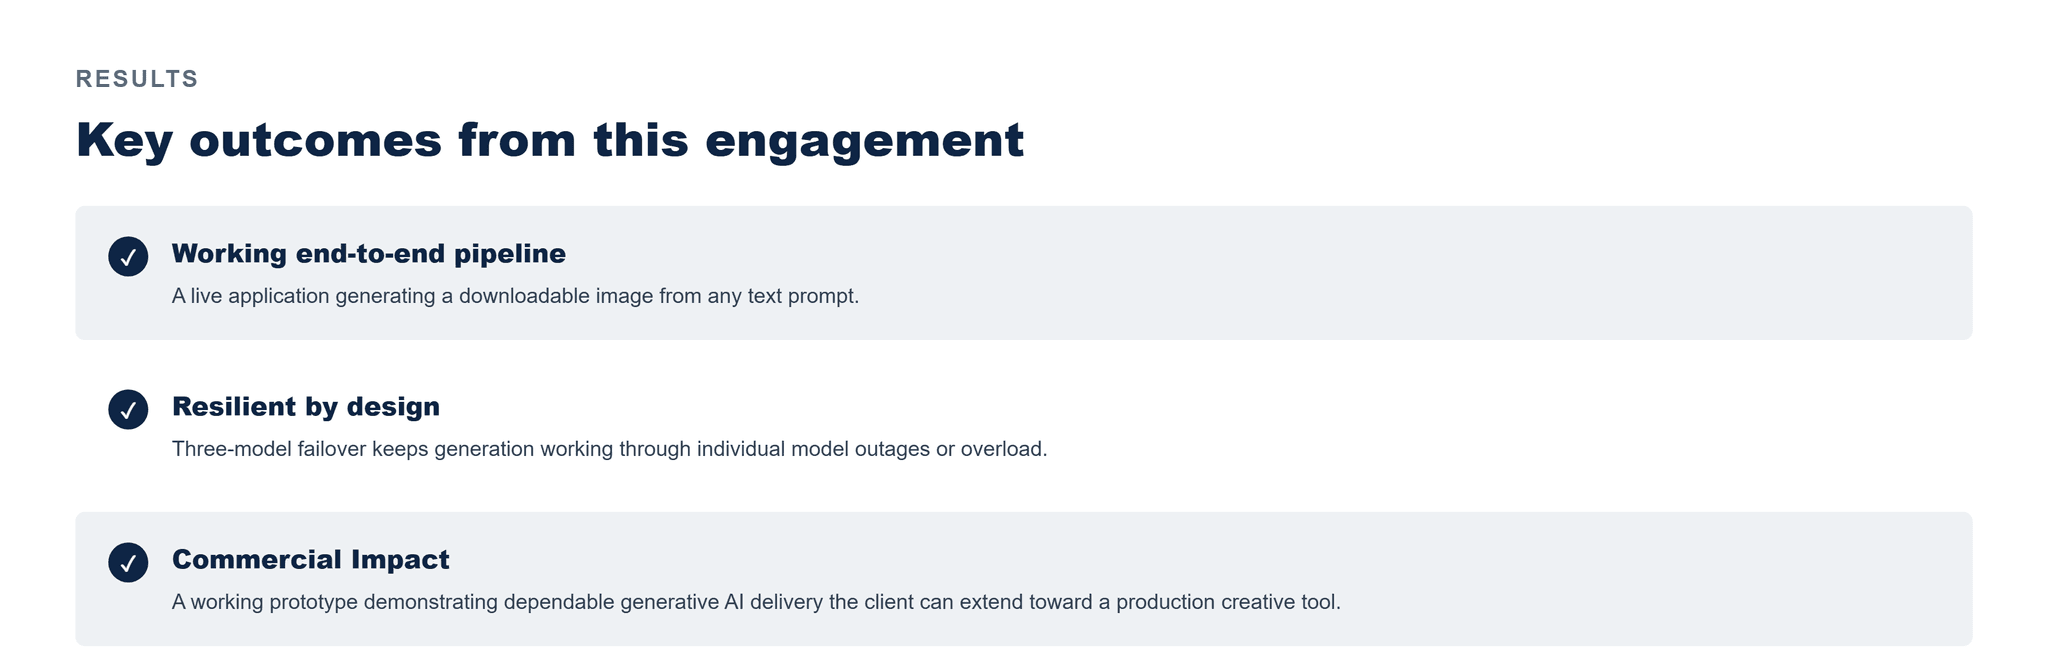This screenshot has height=663, width=2048.
Task: Click the Three-model failover description text
Action: tap(609, 450)
